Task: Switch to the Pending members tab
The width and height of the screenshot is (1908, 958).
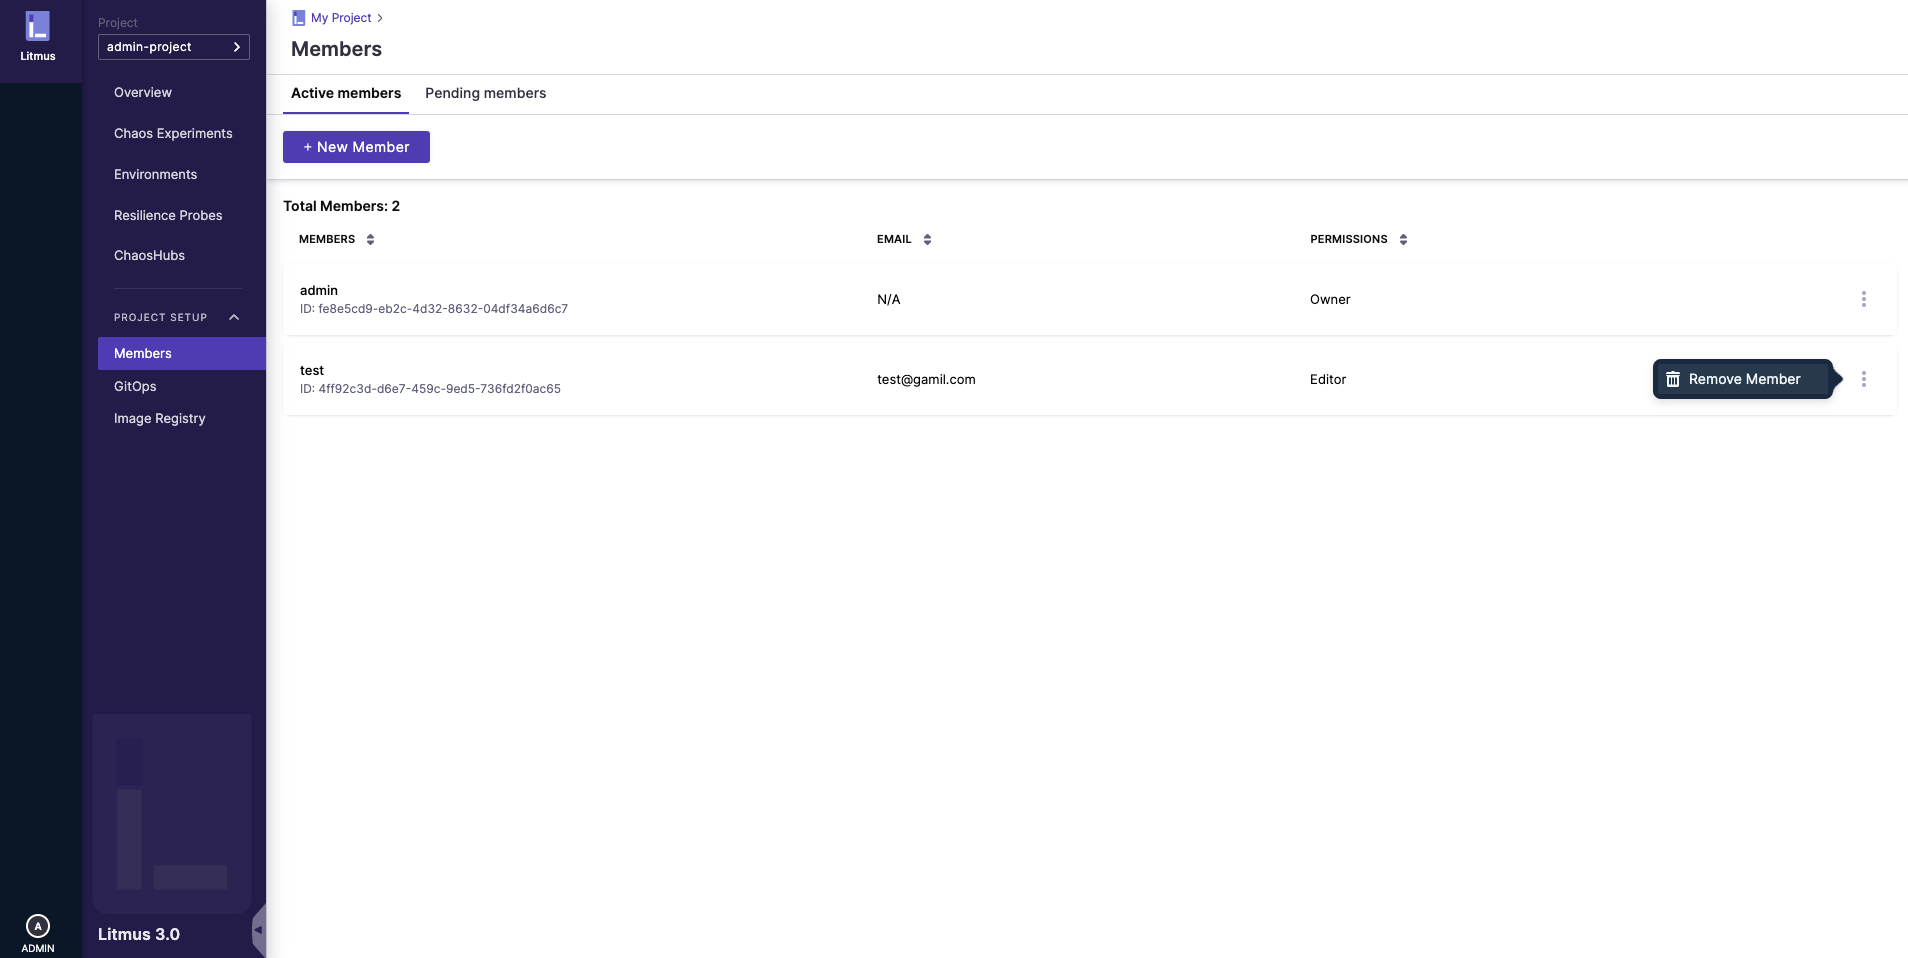Action: 485,93
